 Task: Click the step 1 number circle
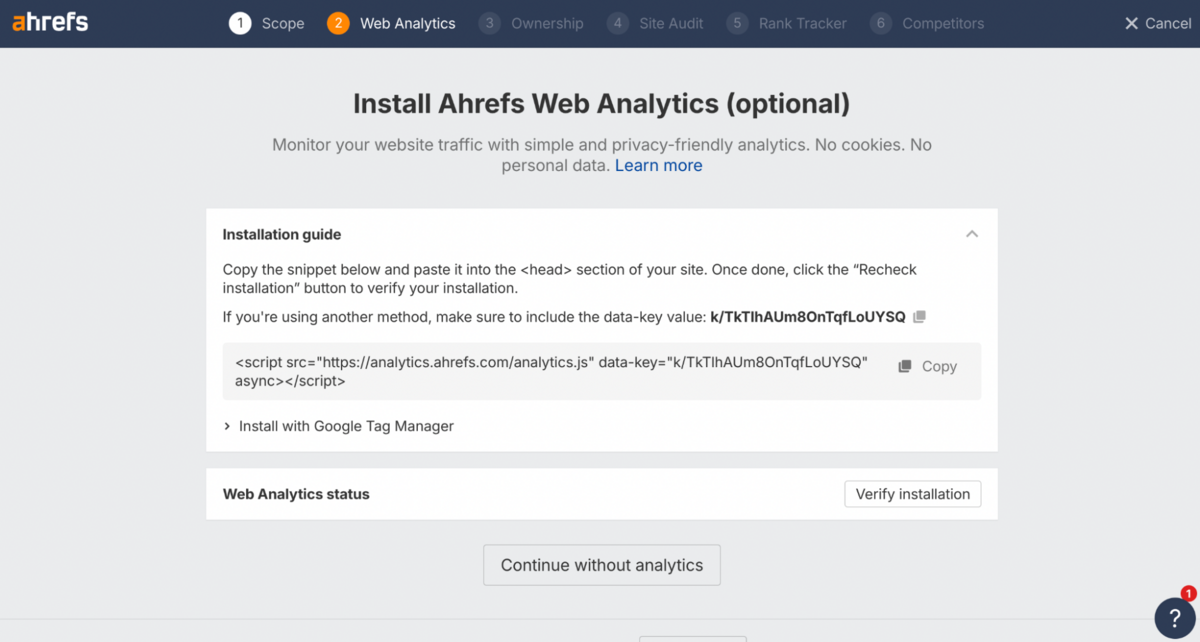(239, 23)
